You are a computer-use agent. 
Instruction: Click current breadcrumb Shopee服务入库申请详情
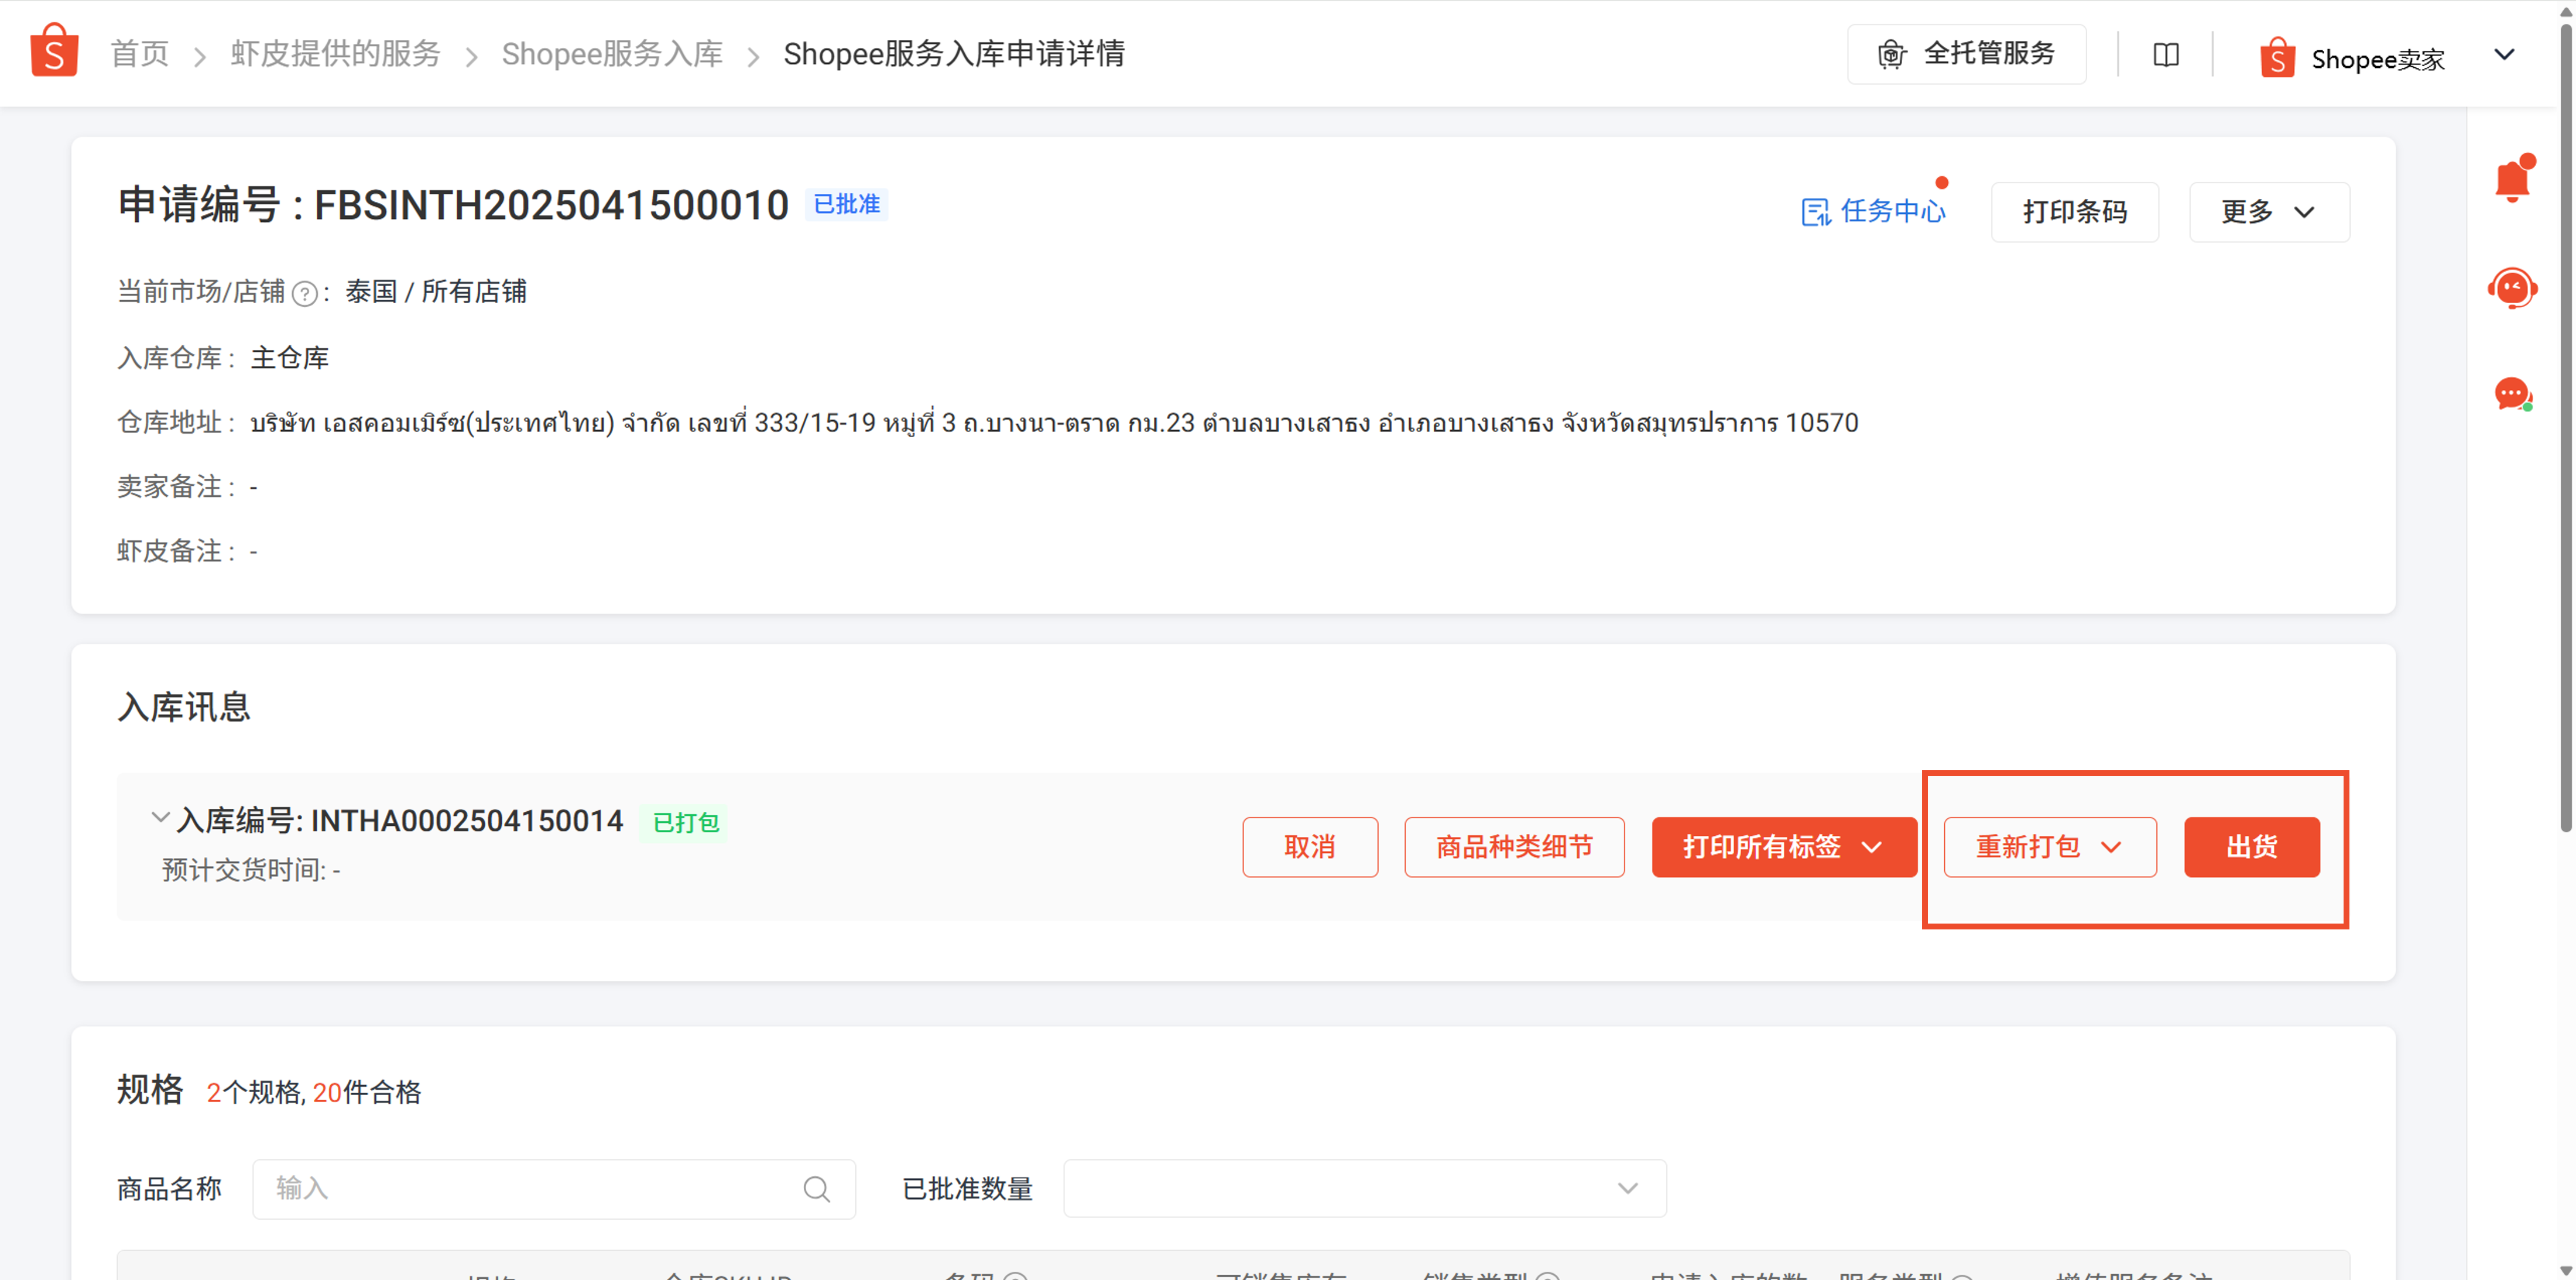[954, 54]
